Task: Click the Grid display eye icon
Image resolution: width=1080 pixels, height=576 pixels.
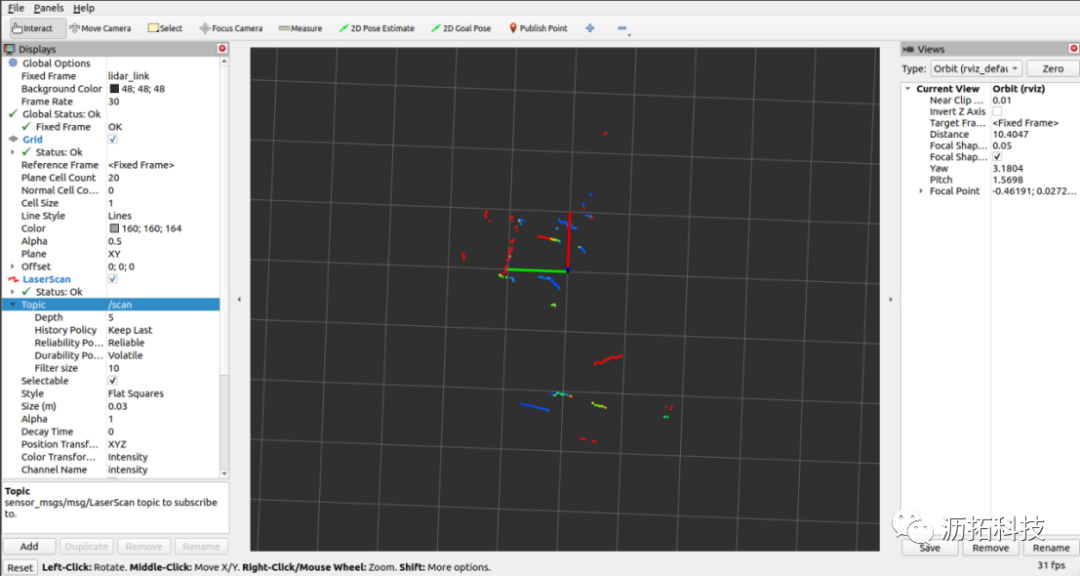Action: pyautogui.click(x=12, y=139)
